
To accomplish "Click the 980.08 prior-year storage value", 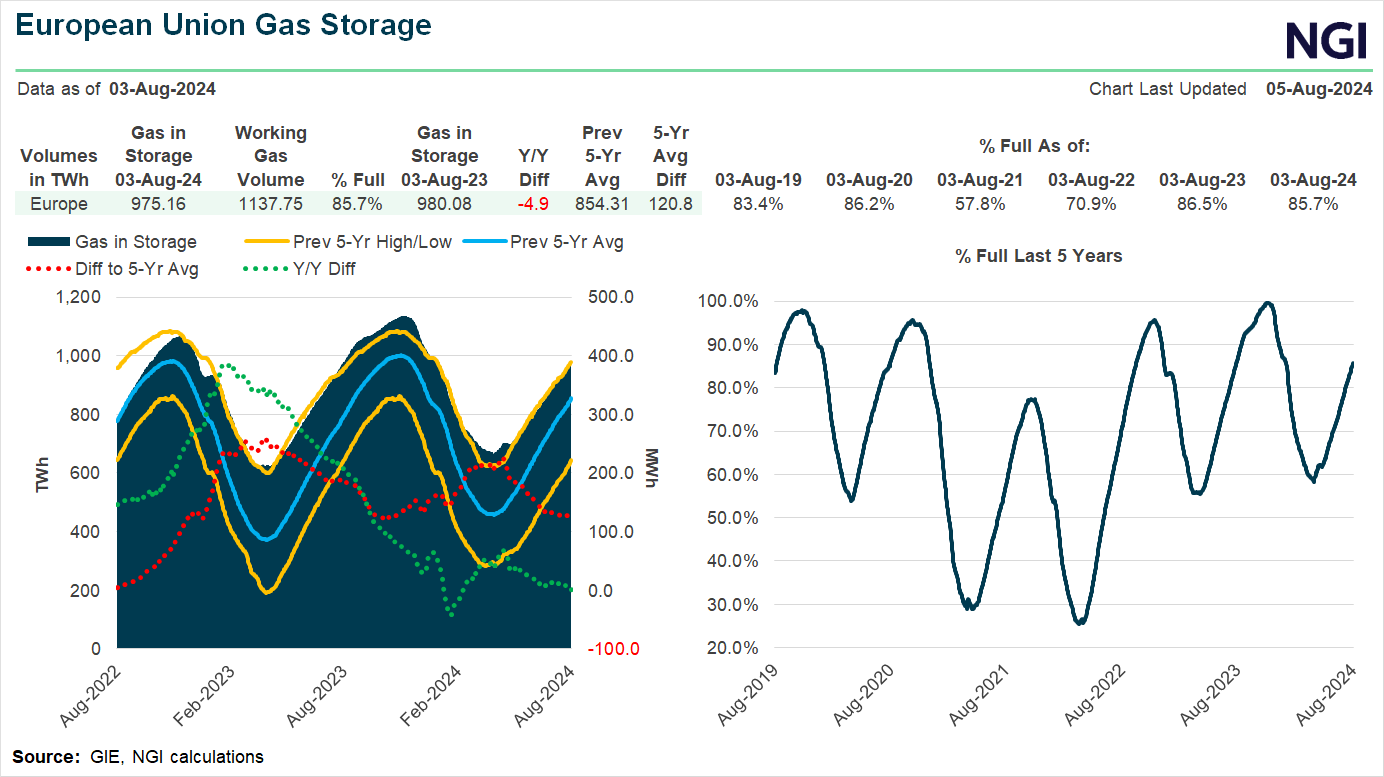I will click(444, 204).
